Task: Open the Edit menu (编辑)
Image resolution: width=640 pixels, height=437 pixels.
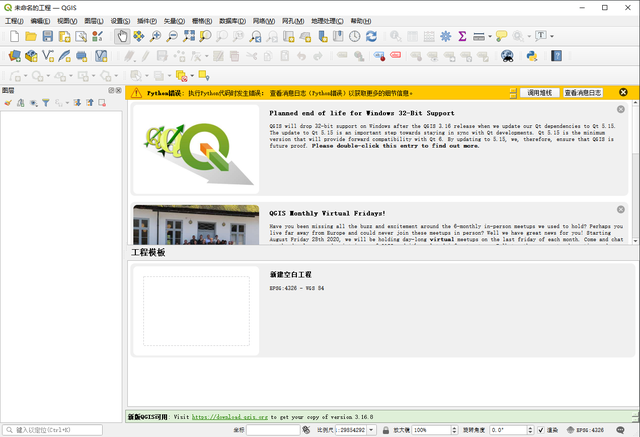Action: pyautogui.click(x=40, y=21)
